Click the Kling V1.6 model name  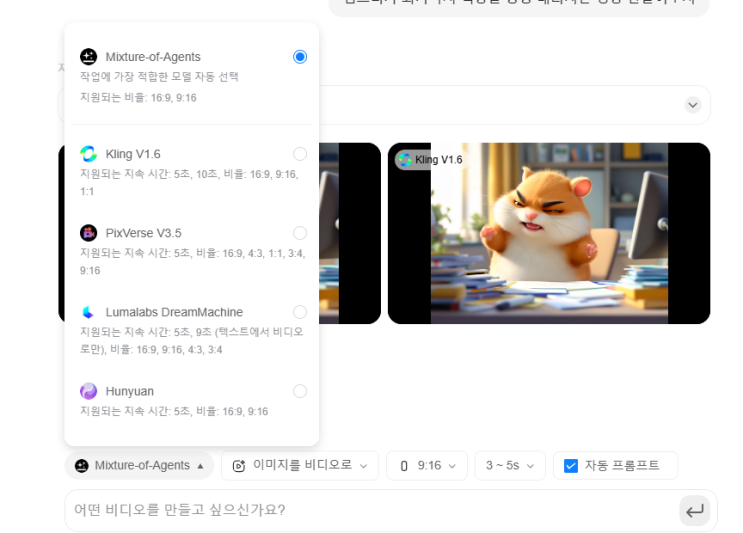pos(133,154)
